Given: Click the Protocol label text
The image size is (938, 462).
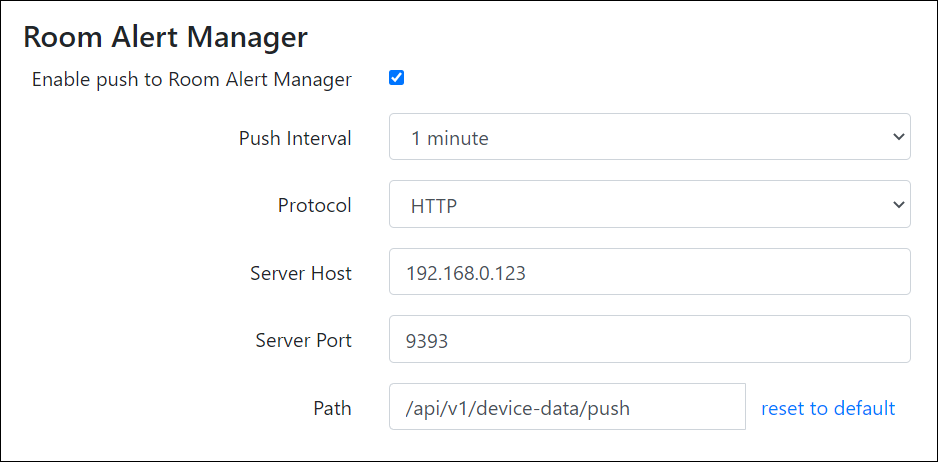Looking at the screenshot, I should coord(314,206).
